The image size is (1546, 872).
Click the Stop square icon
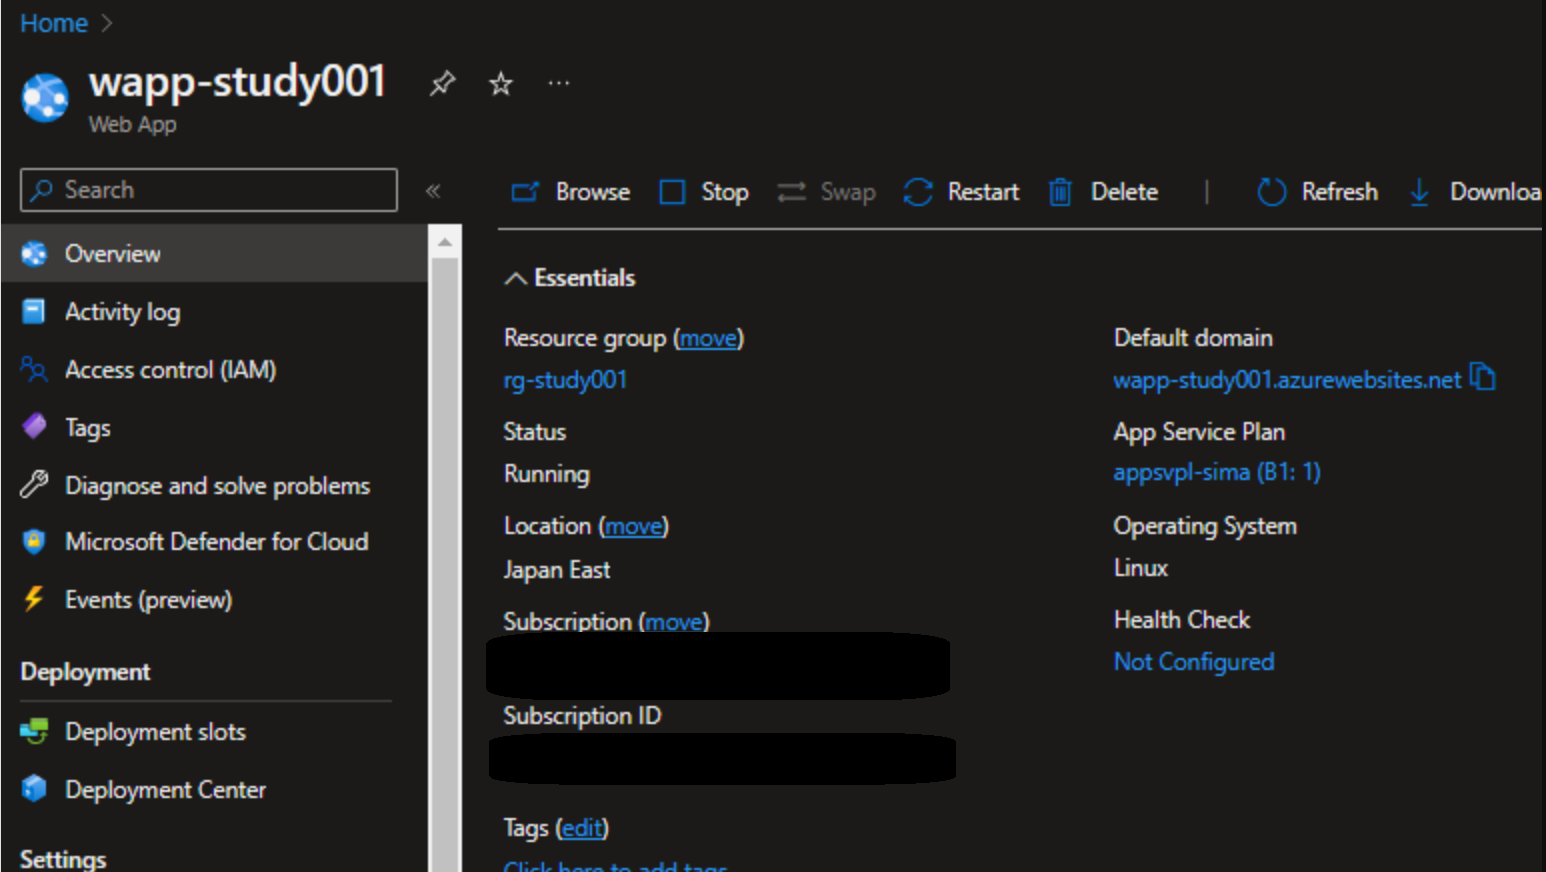(x=672, y=191)
